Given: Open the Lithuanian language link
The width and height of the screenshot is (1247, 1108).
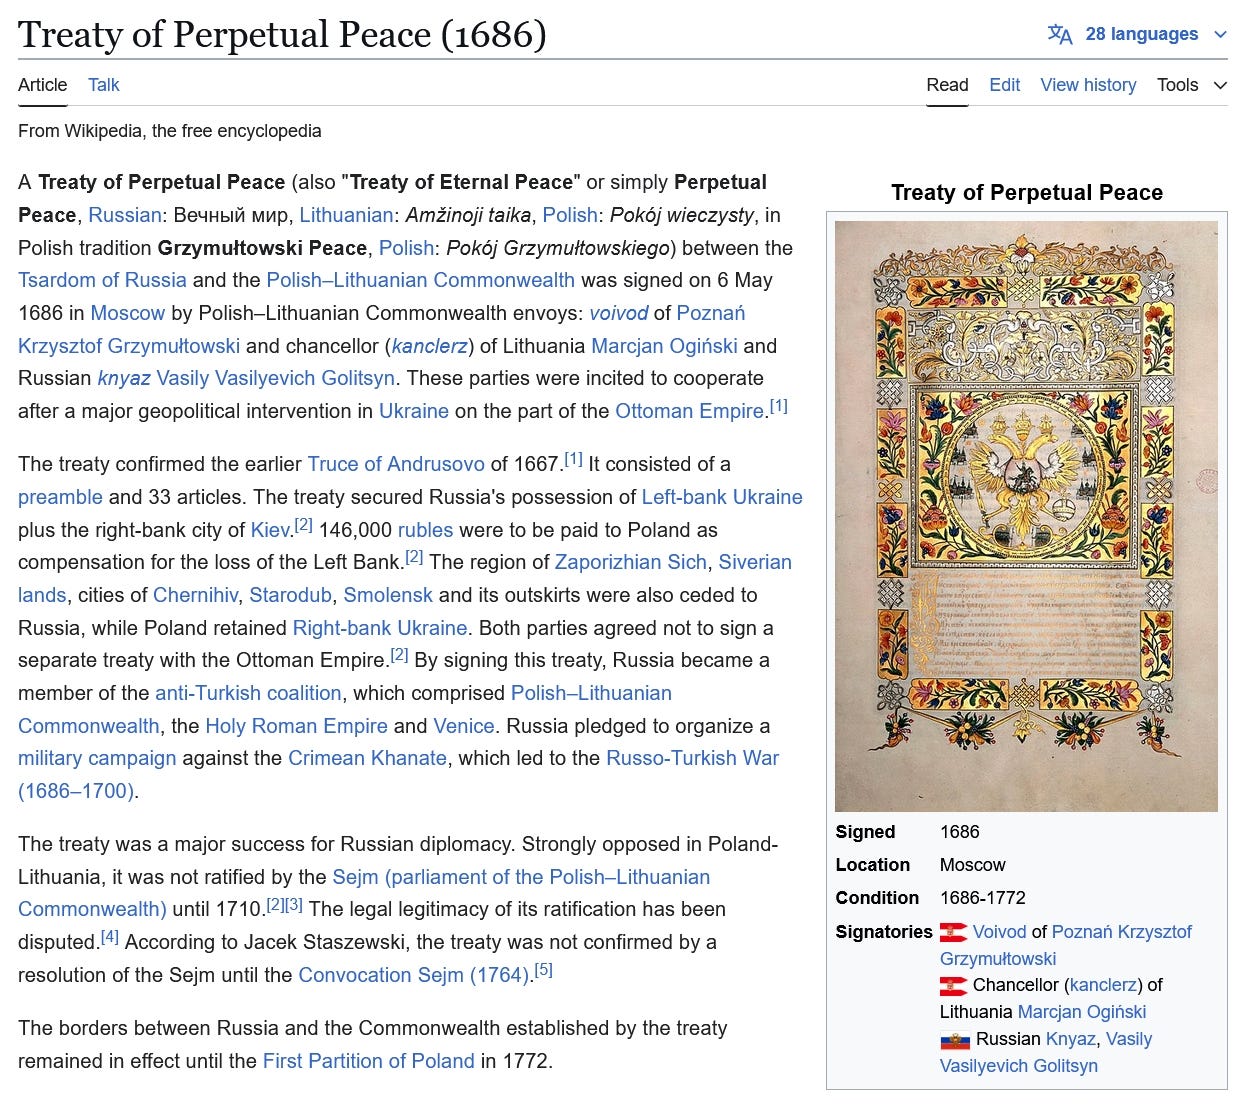Looking at the screenshot, I should pyautogui.click(x=346, y=215).
